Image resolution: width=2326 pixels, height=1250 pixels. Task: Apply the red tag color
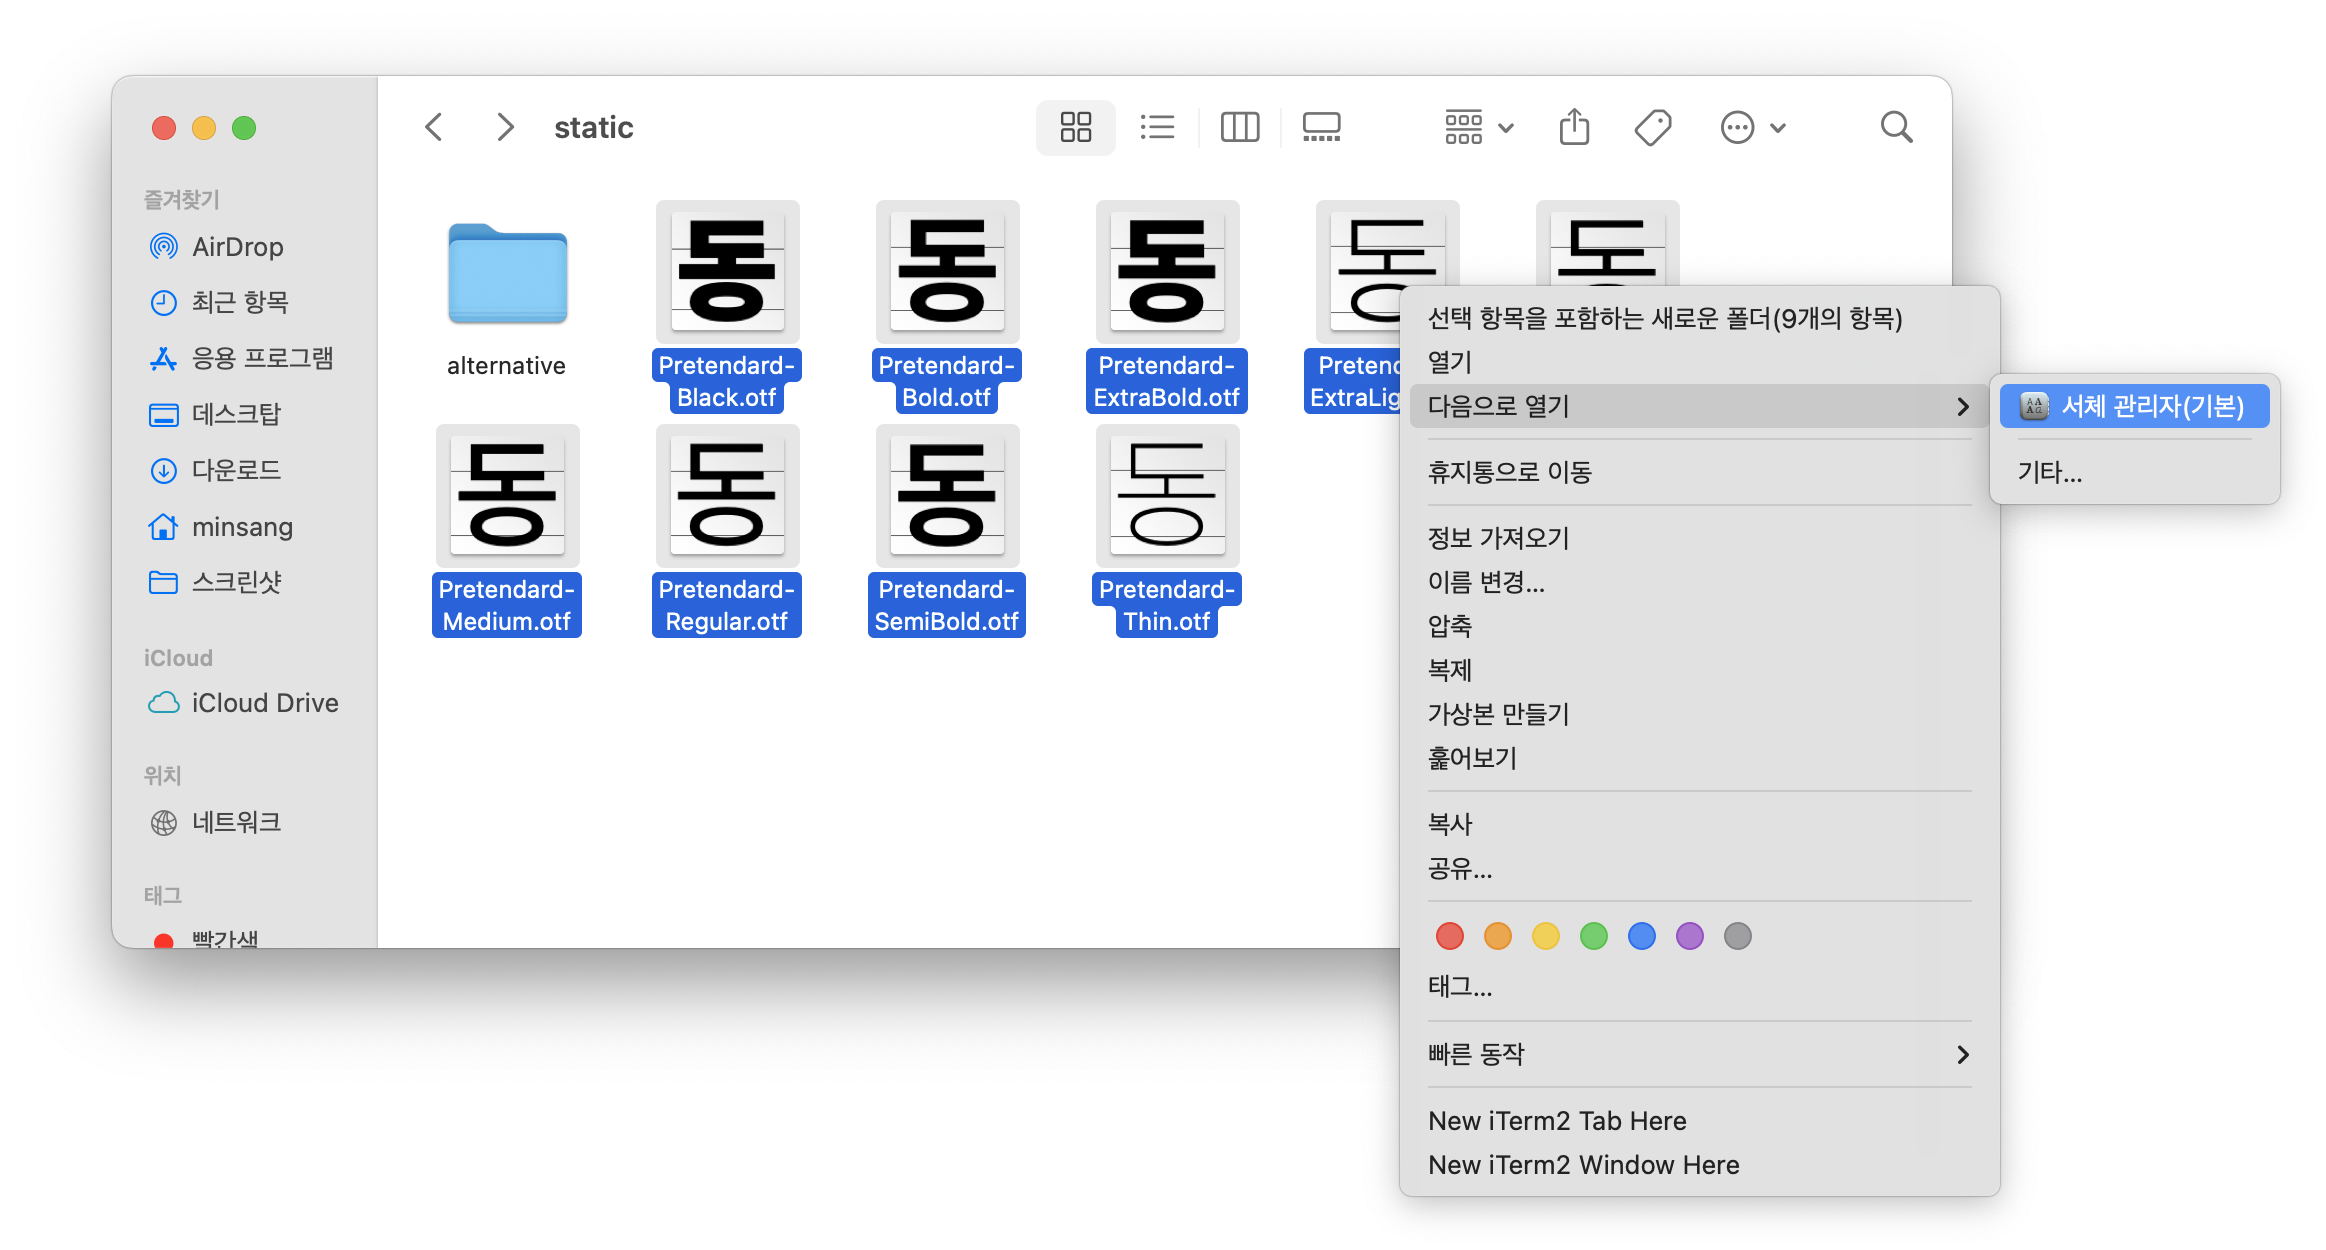pyautogui.click(x=1449, y=936)
